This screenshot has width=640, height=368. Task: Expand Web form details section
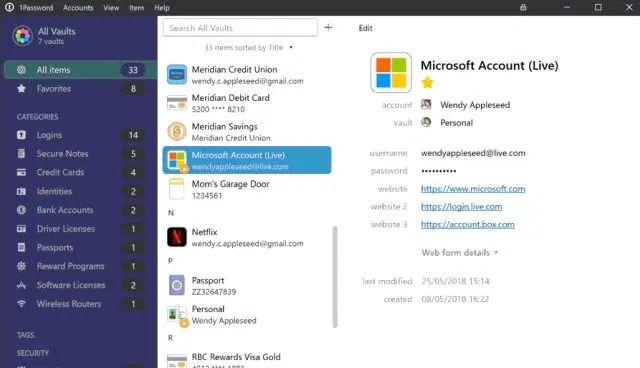coord(460,253)
